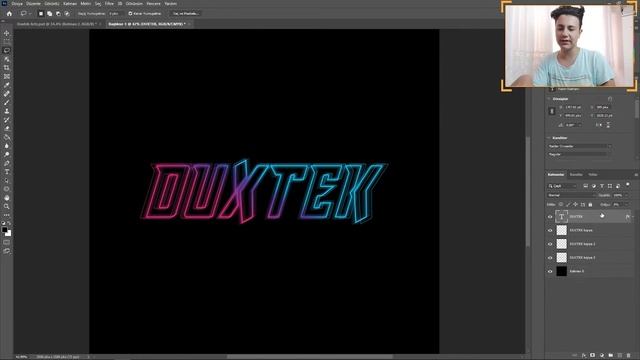The height and width of the screenshot is (360, 640).
Task: Select the Gradient tool
Action: [x=7, y=137]
